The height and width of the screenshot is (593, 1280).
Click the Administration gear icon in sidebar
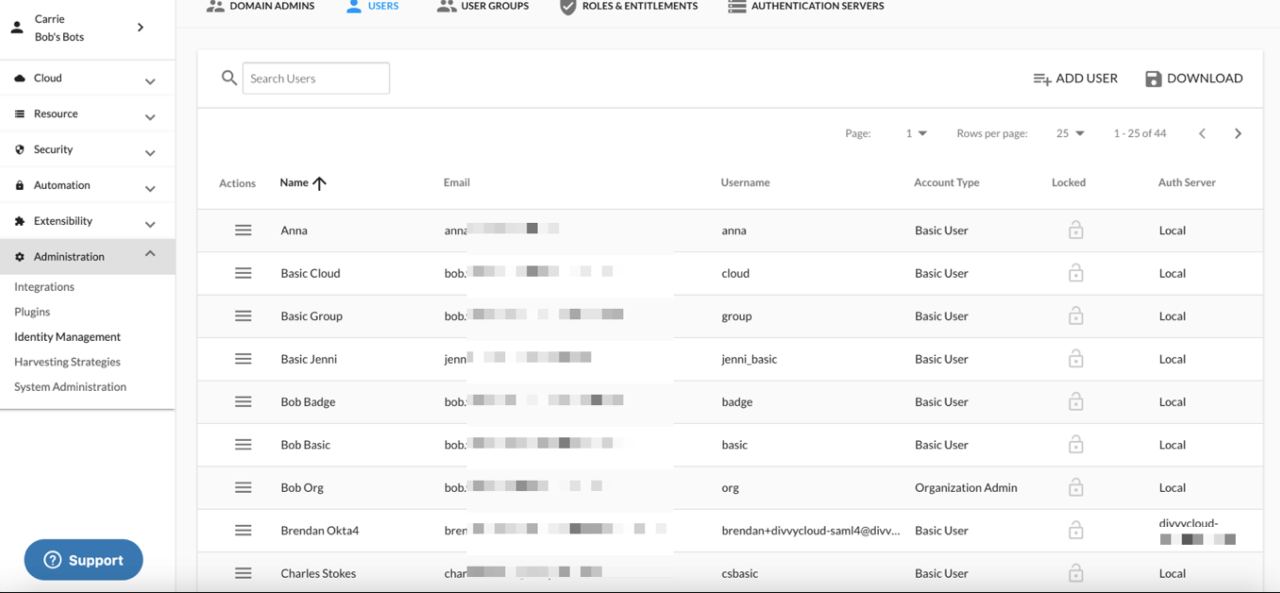pyautogui.click(x=20, y=257)
